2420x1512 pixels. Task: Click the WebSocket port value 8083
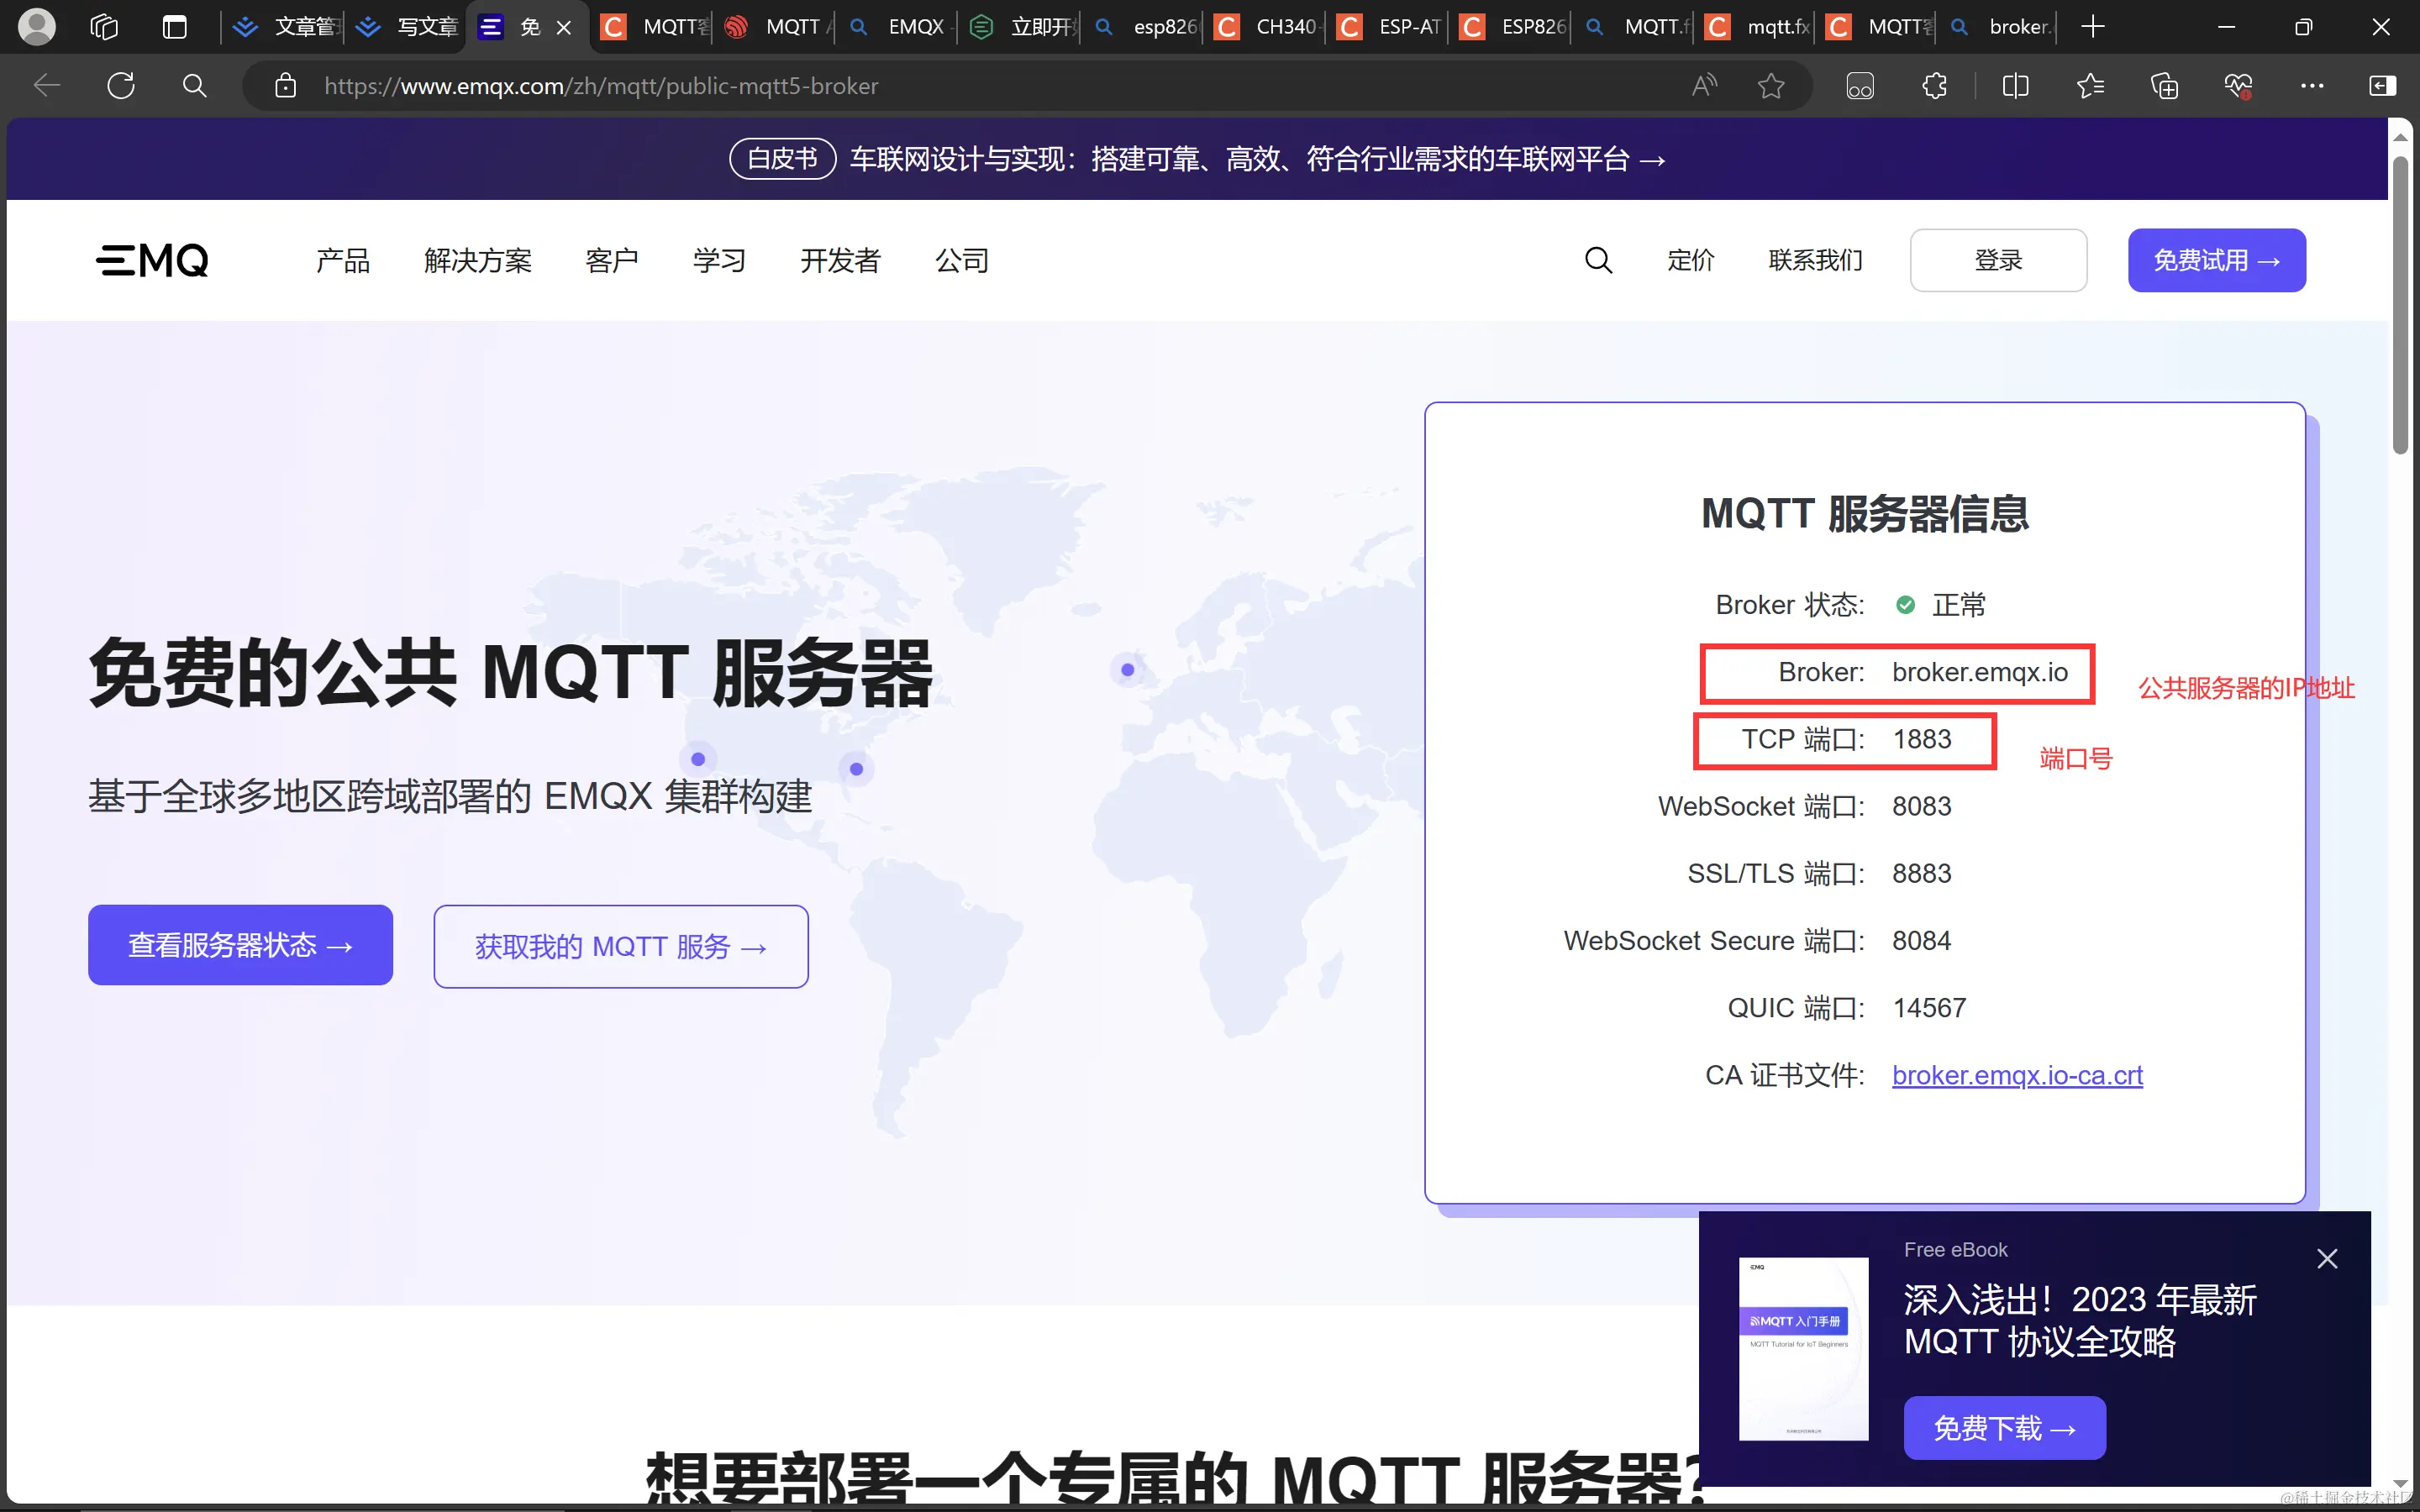(1922, 806)
